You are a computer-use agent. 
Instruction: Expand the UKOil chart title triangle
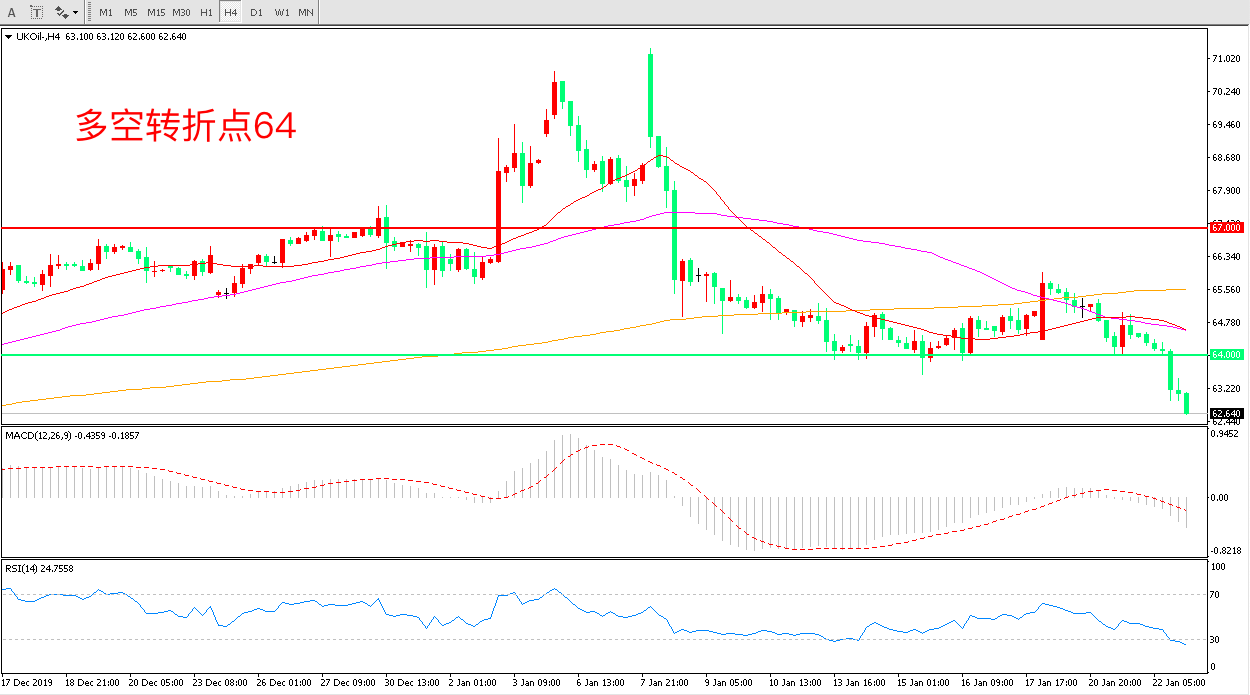tap(9, 37)
